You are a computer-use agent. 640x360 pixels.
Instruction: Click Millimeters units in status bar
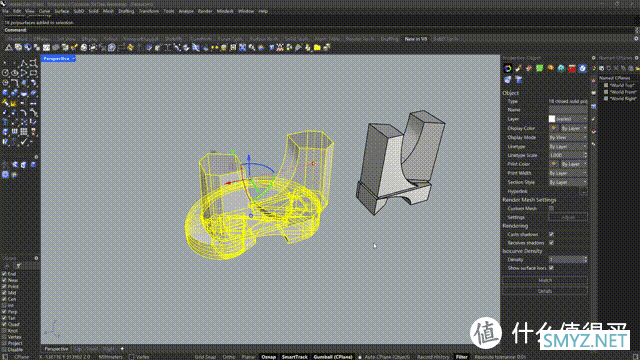click(x=111, y=357)
